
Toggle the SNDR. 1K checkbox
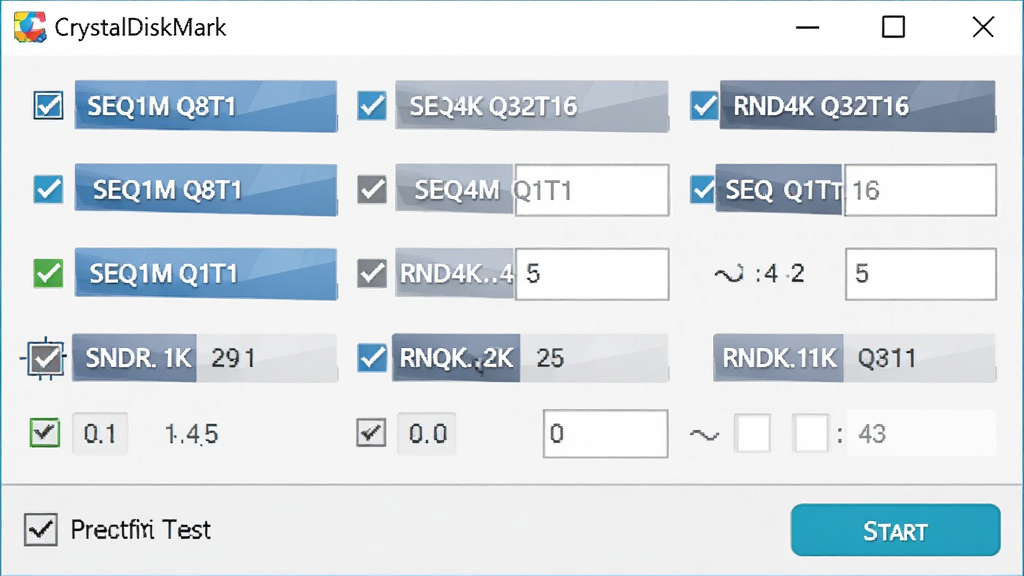(46, 358)
